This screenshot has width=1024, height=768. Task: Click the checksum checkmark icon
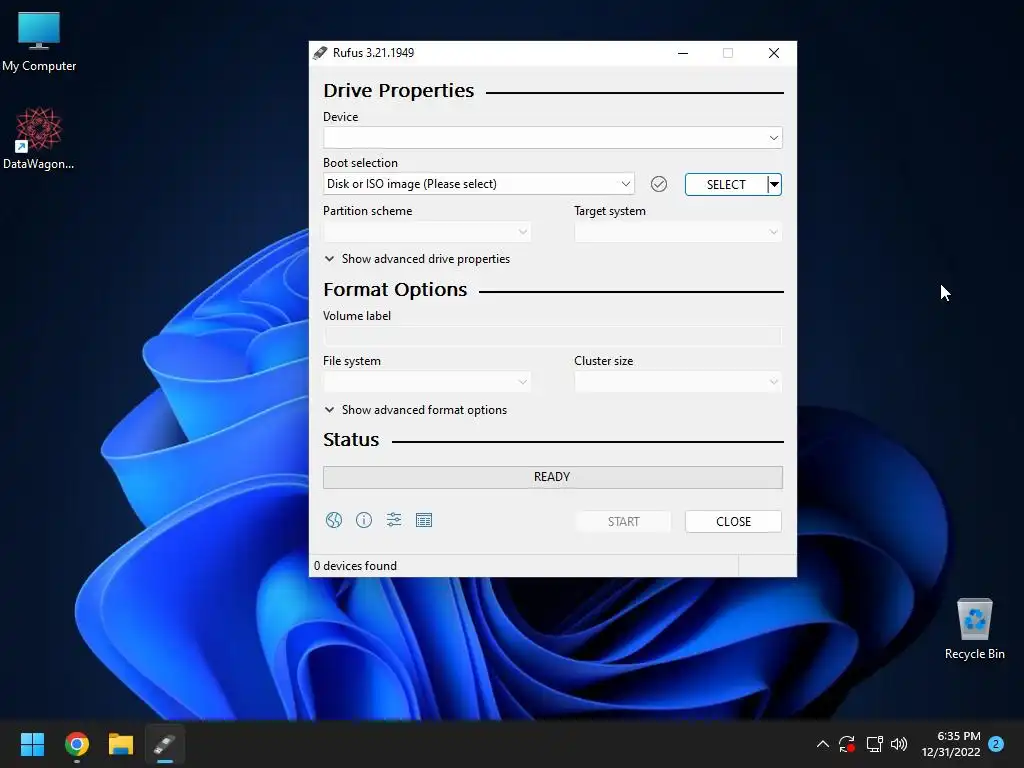(x=659, y=184)
